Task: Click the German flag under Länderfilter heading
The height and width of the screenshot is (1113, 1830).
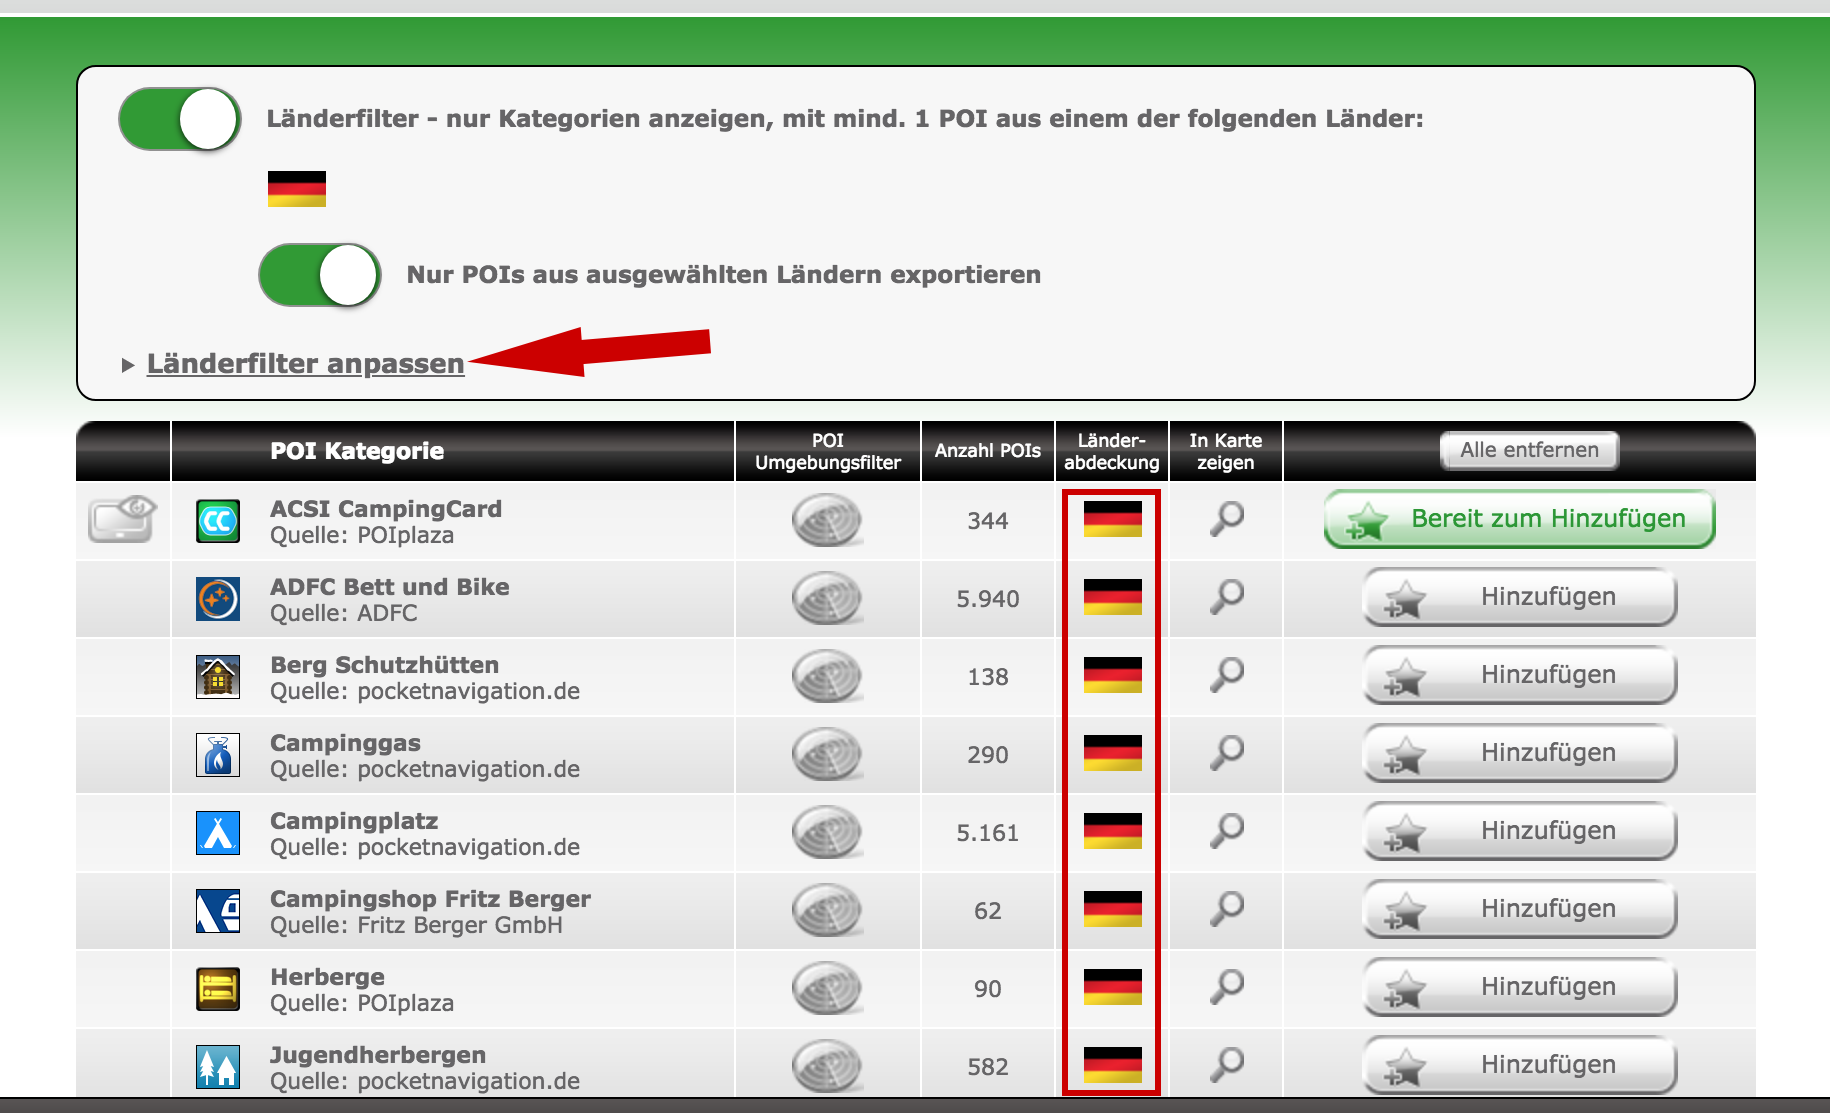Action: point(297,189)
